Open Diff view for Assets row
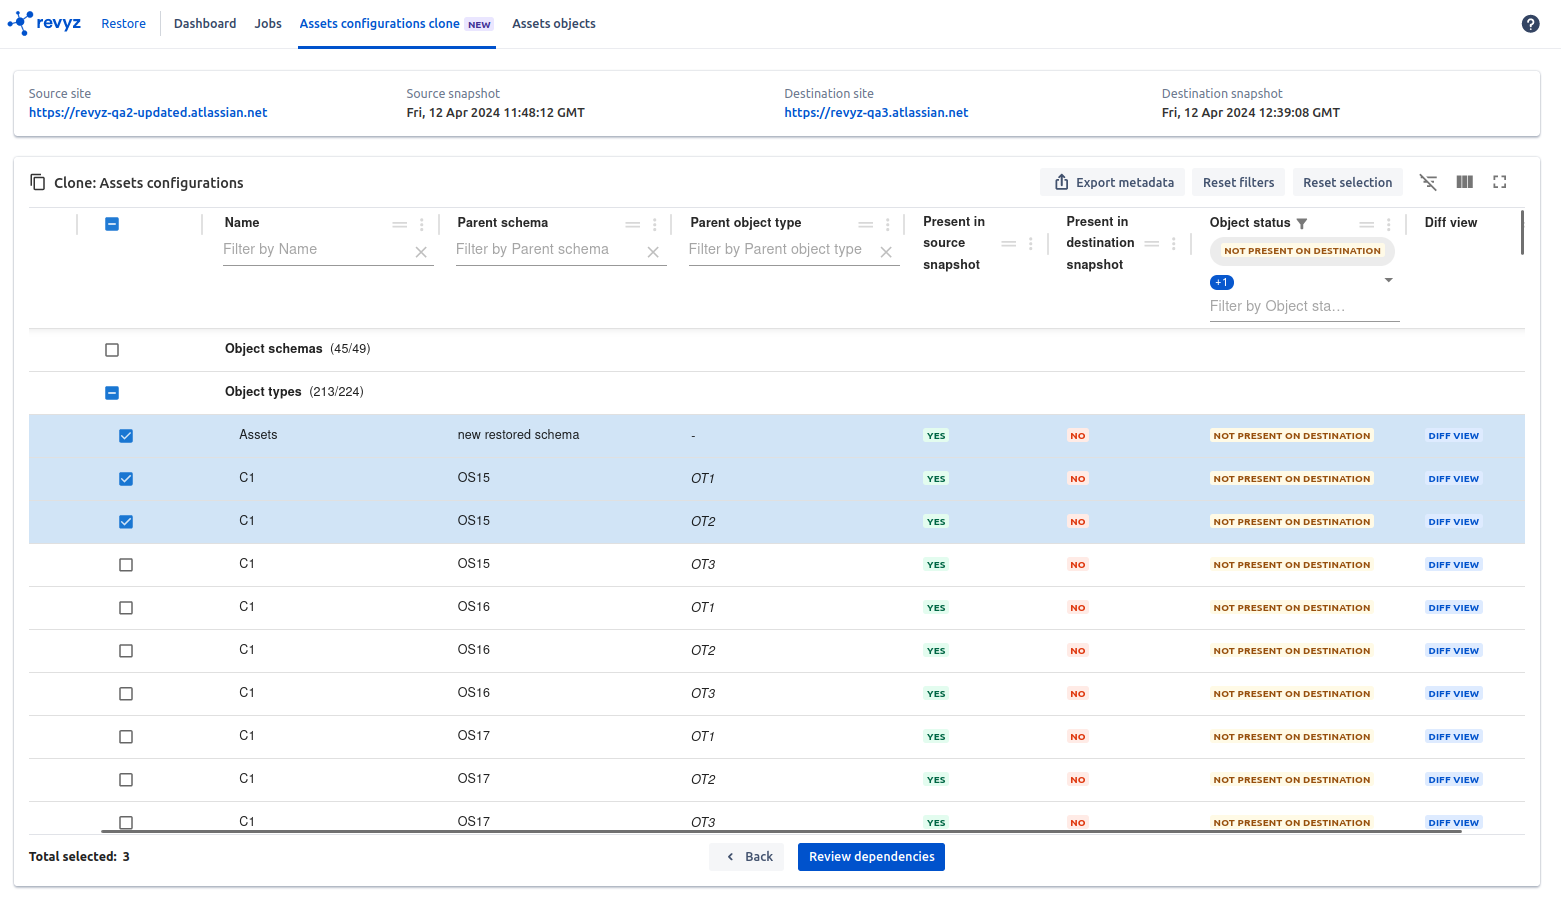The height and width of the screenshot is (907, 1561). coord(1453,436)
